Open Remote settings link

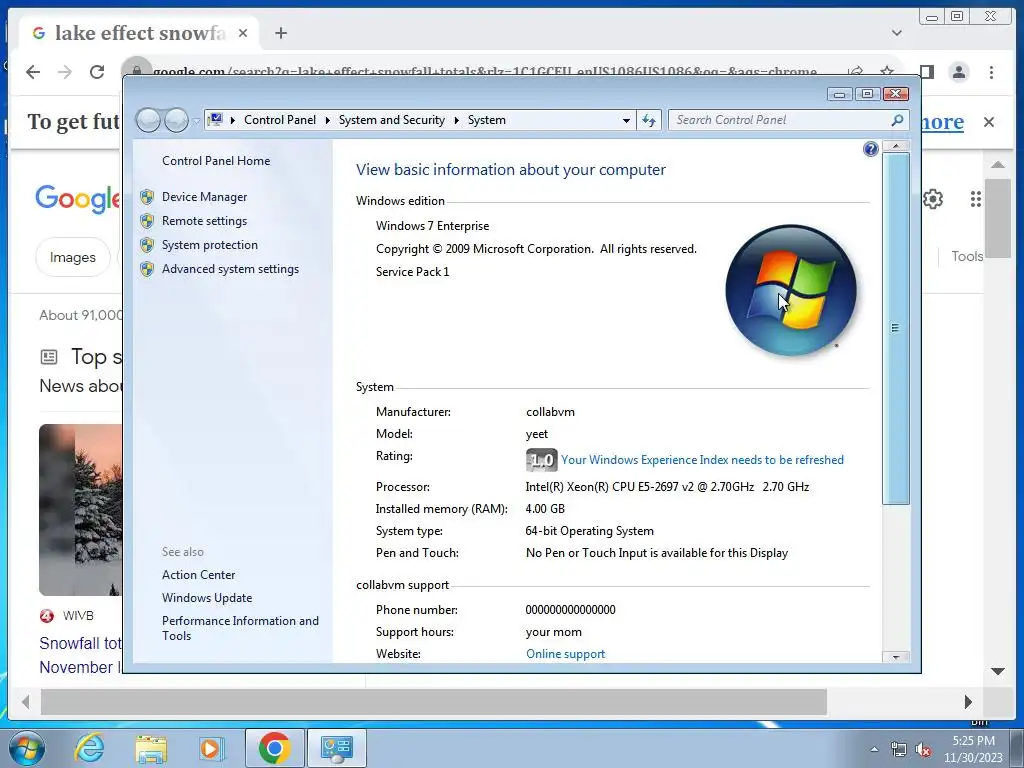pos(204,221)
